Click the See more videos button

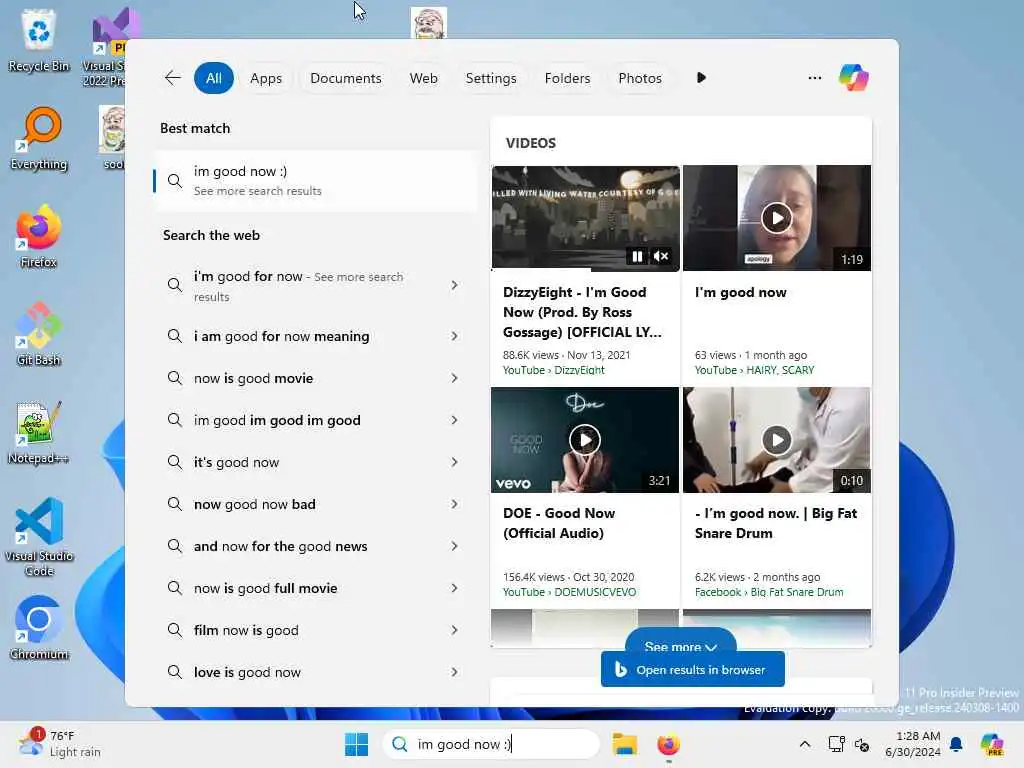680,641
